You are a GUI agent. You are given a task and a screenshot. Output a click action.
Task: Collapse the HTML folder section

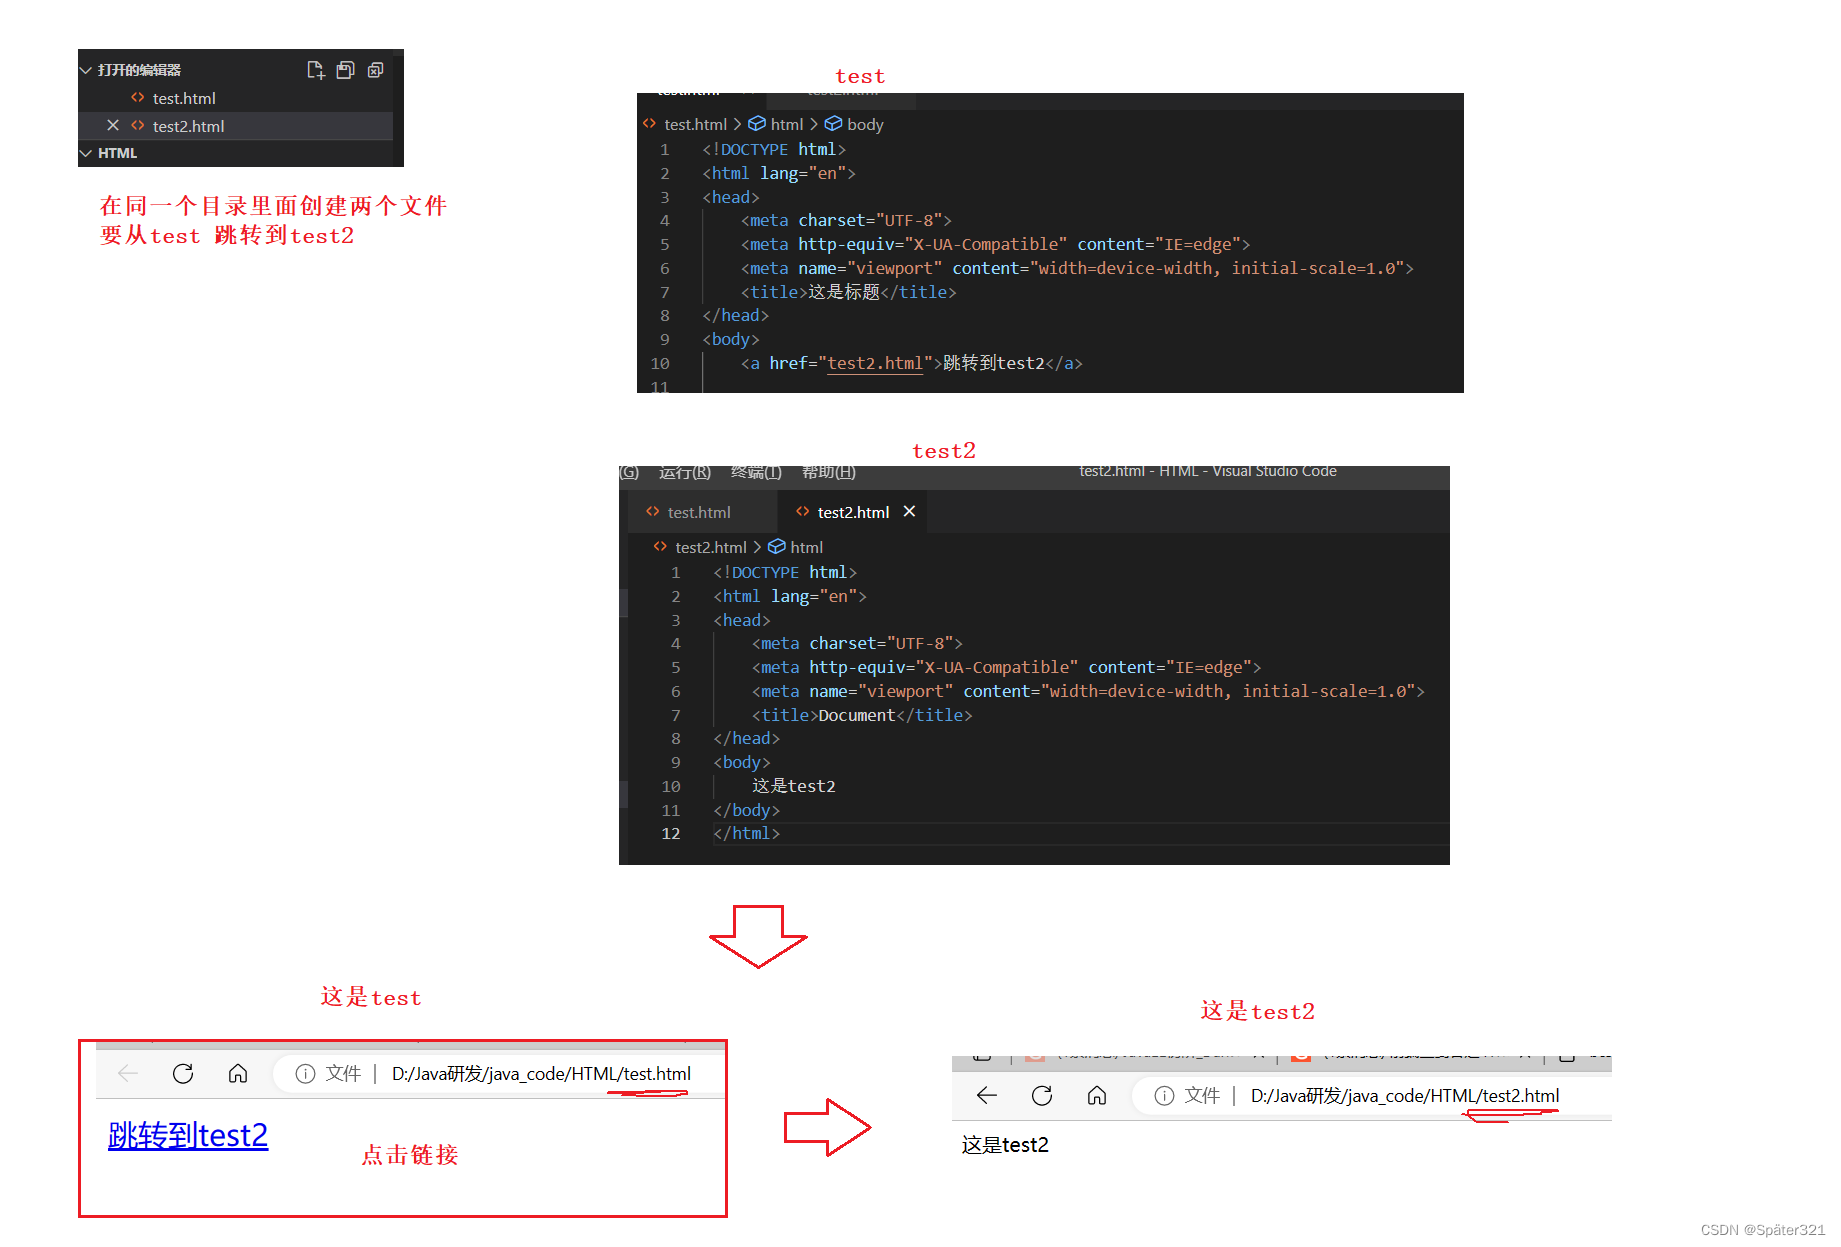[x=86, y=153]
